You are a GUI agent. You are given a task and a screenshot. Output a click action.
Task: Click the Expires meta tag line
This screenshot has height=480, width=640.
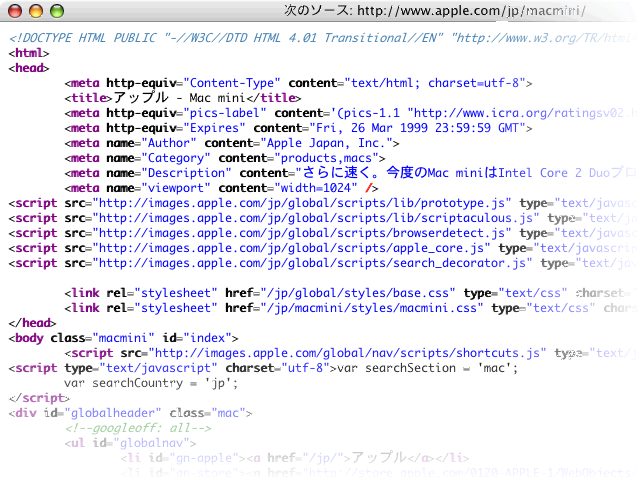(298, 128)
